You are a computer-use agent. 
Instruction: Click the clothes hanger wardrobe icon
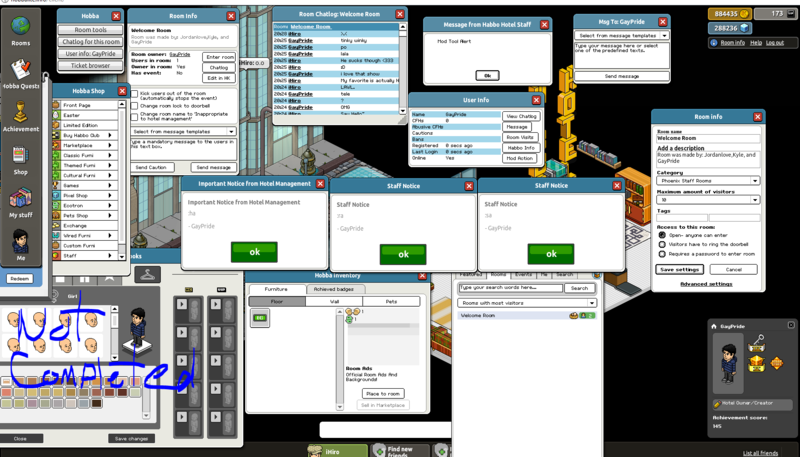[147, 274]
